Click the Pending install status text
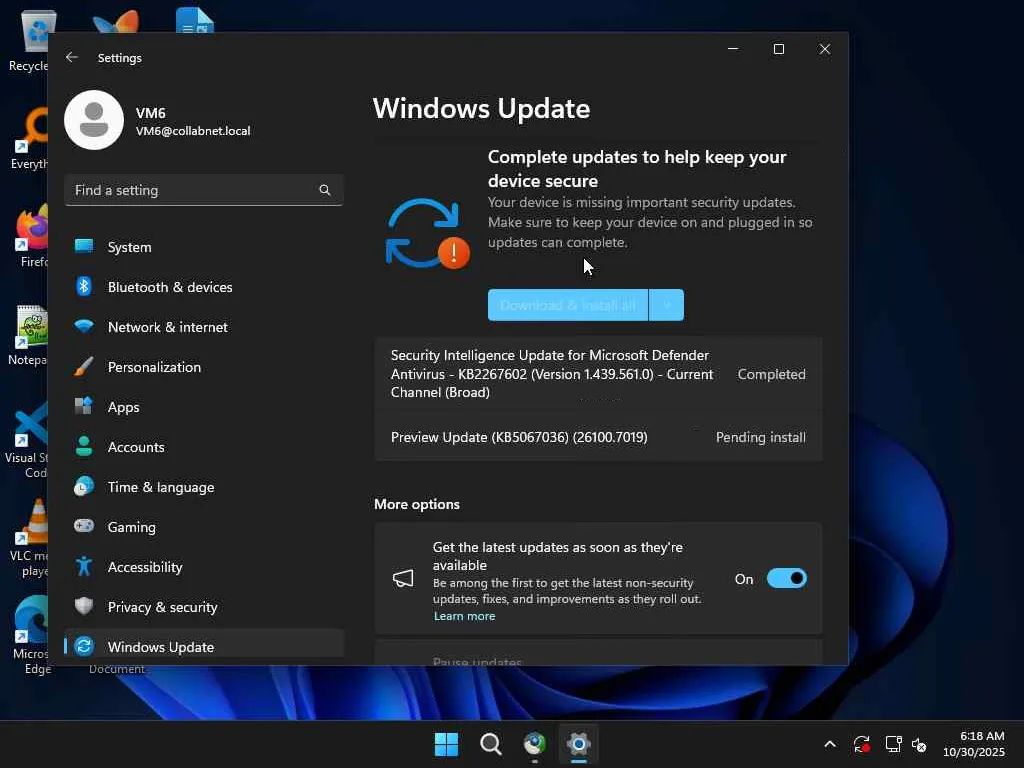Screen dimensions: 1024x768 760,437
